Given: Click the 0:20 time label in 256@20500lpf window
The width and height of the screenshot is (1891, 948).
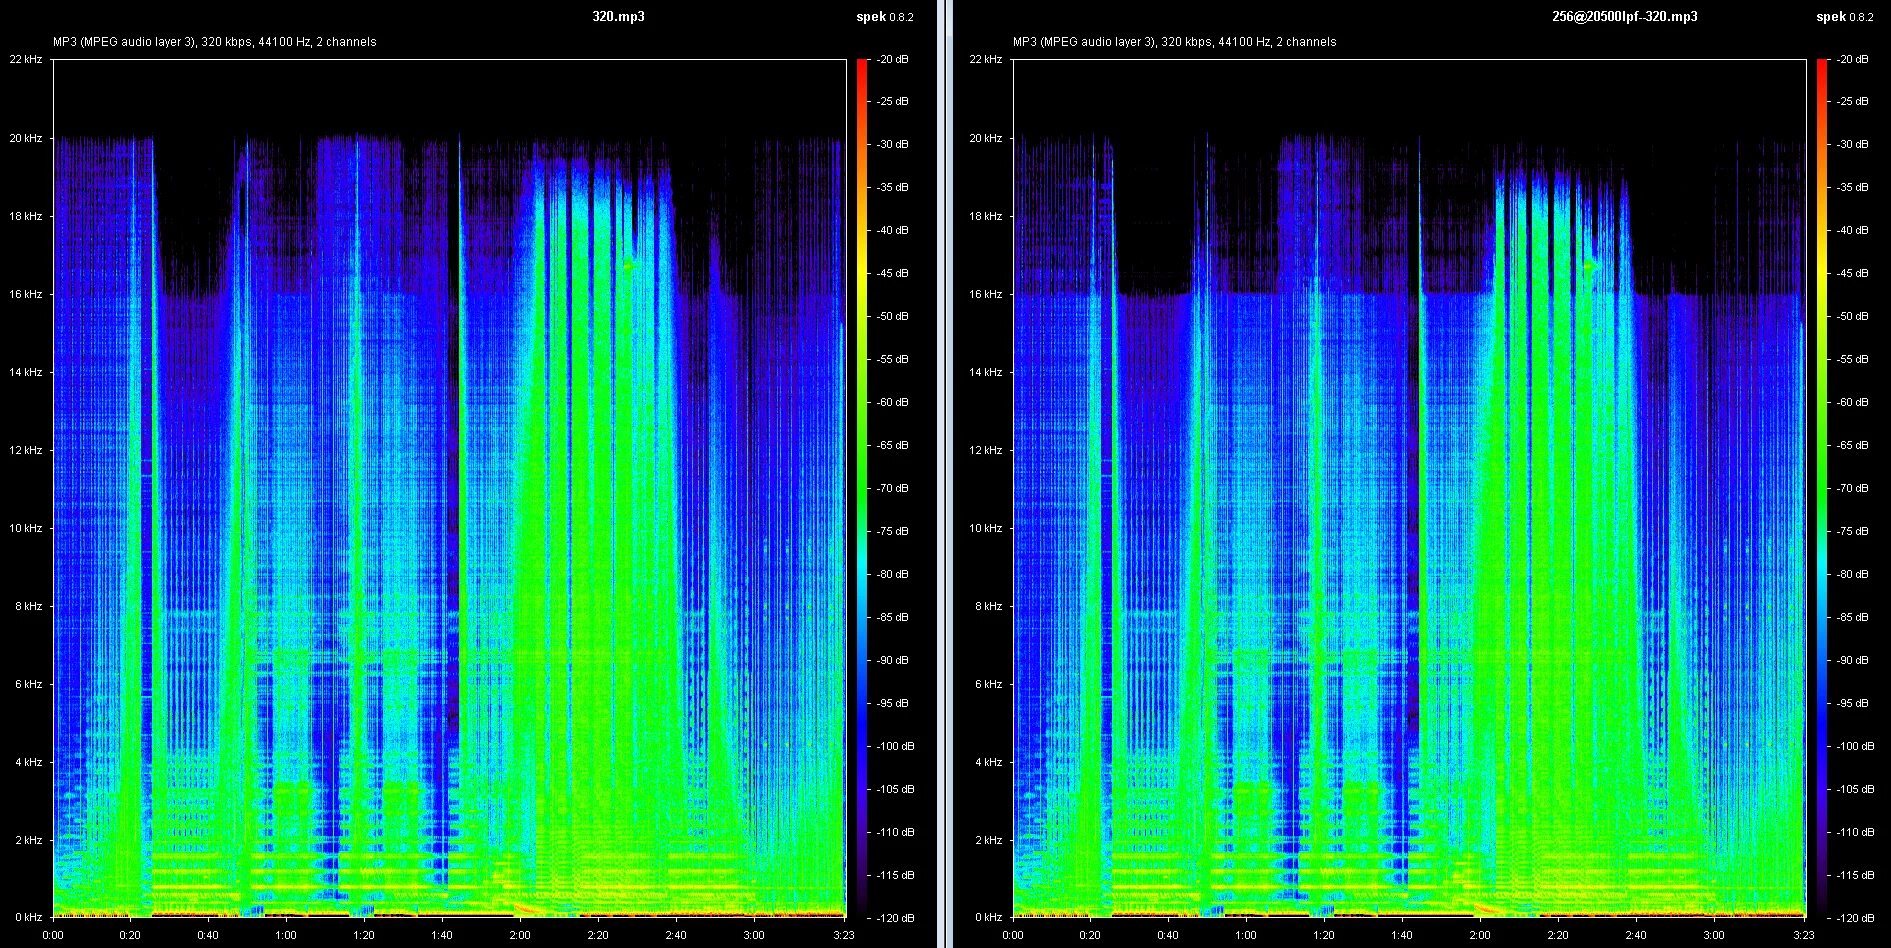Looking at the screenshot, I should click(1090, 935).
